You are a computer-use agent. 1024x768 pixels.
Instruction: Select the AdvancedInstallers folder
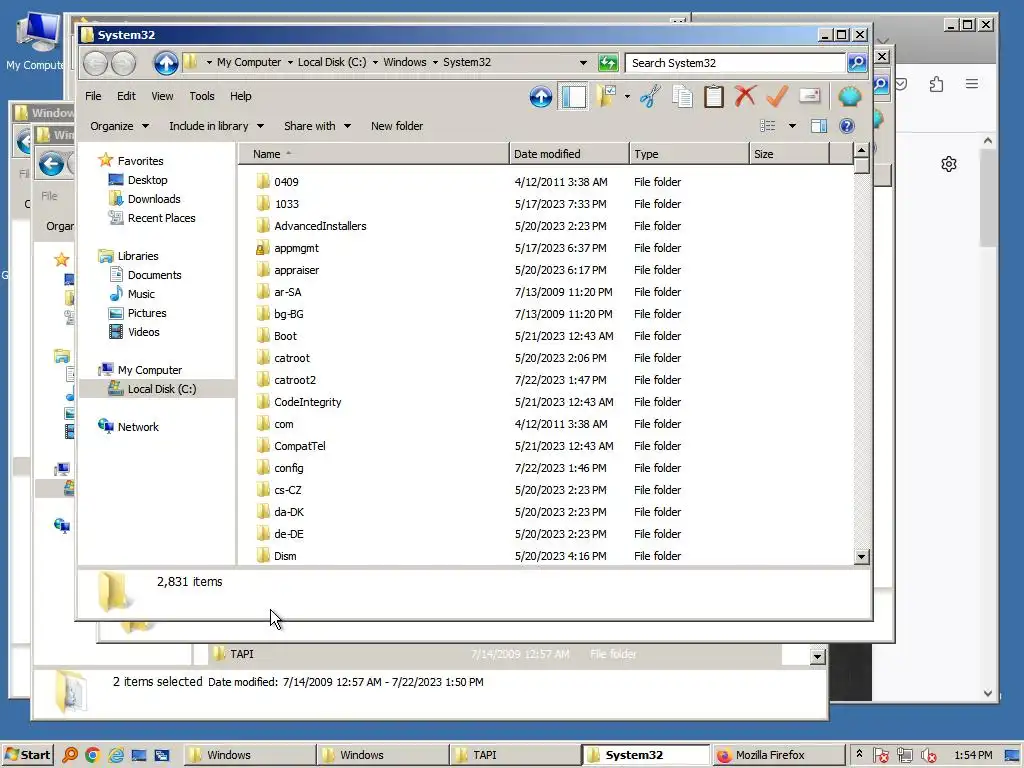point(320,226)
